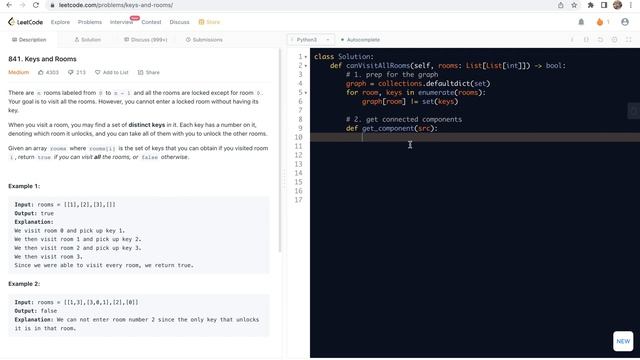Open the Problems menu item
The width and height of the screenshot is (640, 360).
pos(90,22)
